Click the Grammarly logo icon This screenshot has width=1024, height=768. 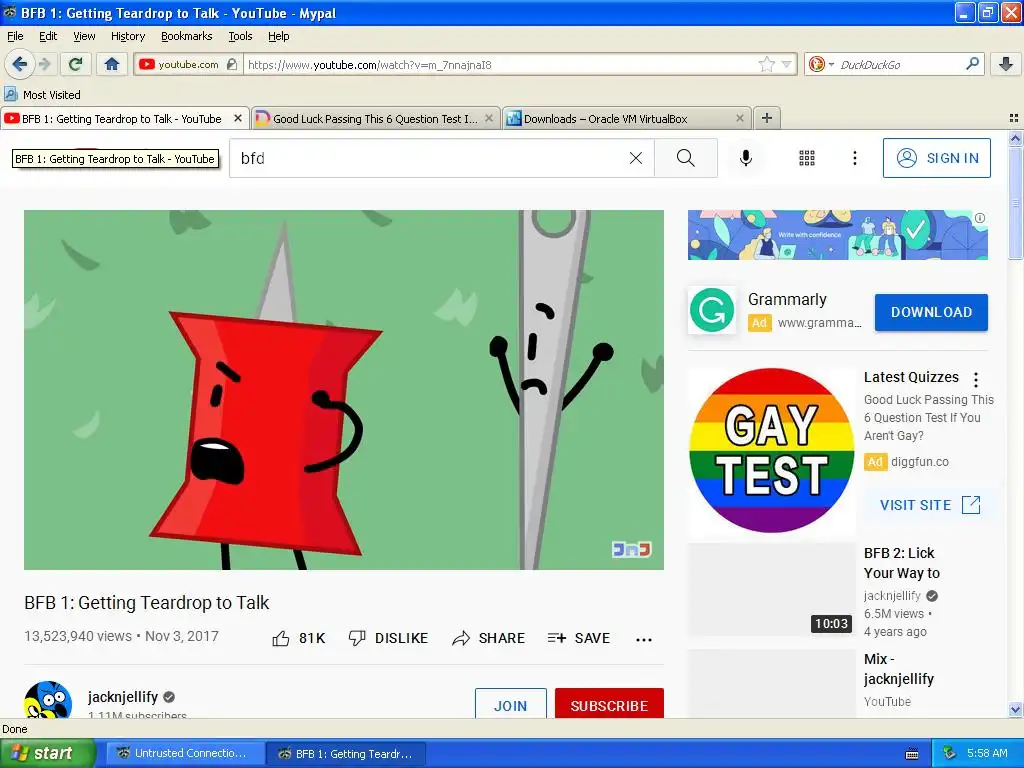[x=712, y=310]
